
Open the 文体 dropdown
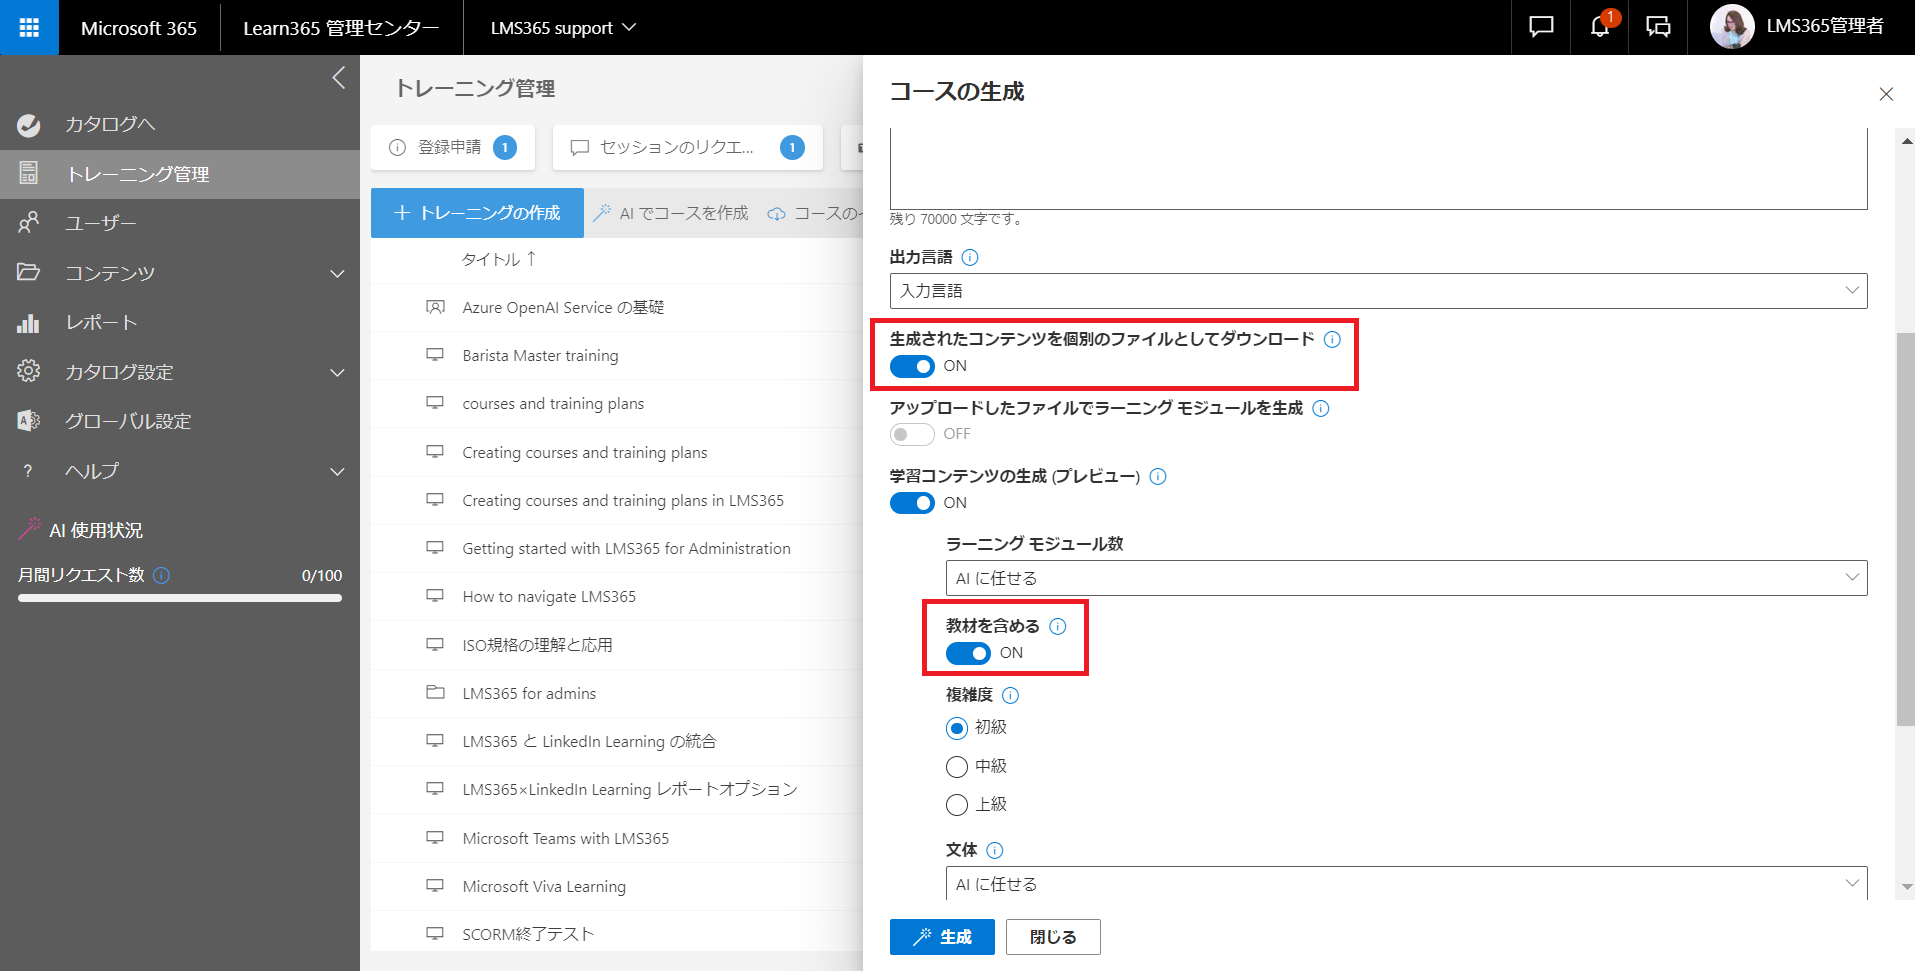(1406, 883)
